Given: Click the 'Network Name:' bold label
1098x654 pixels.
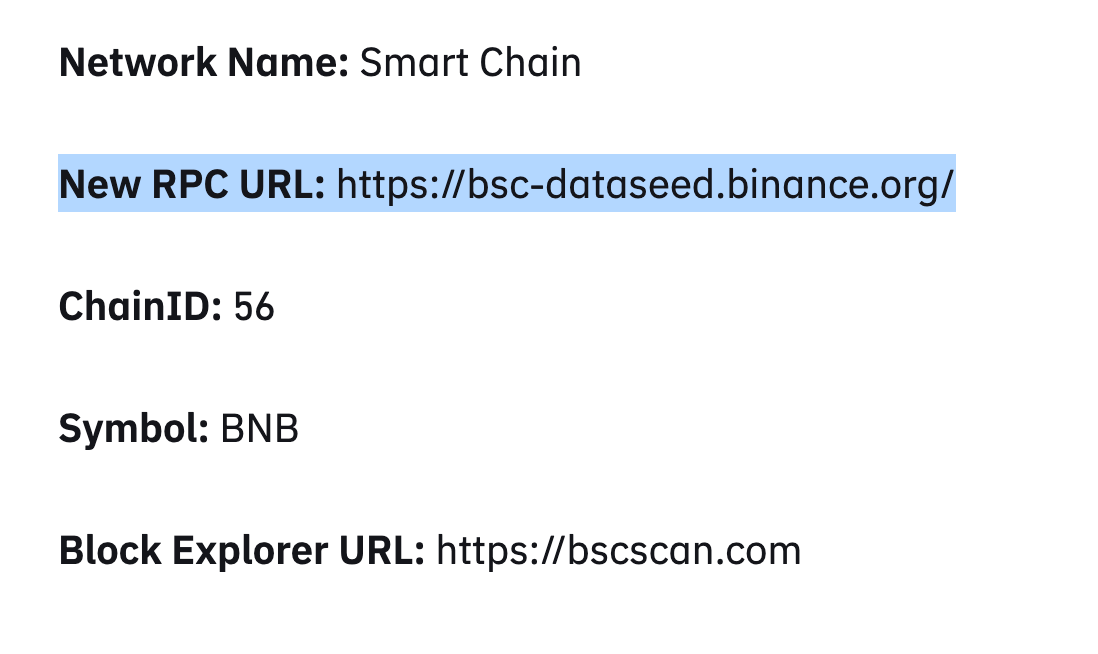Looking at the screenshot, I should (x=204, y=62).
